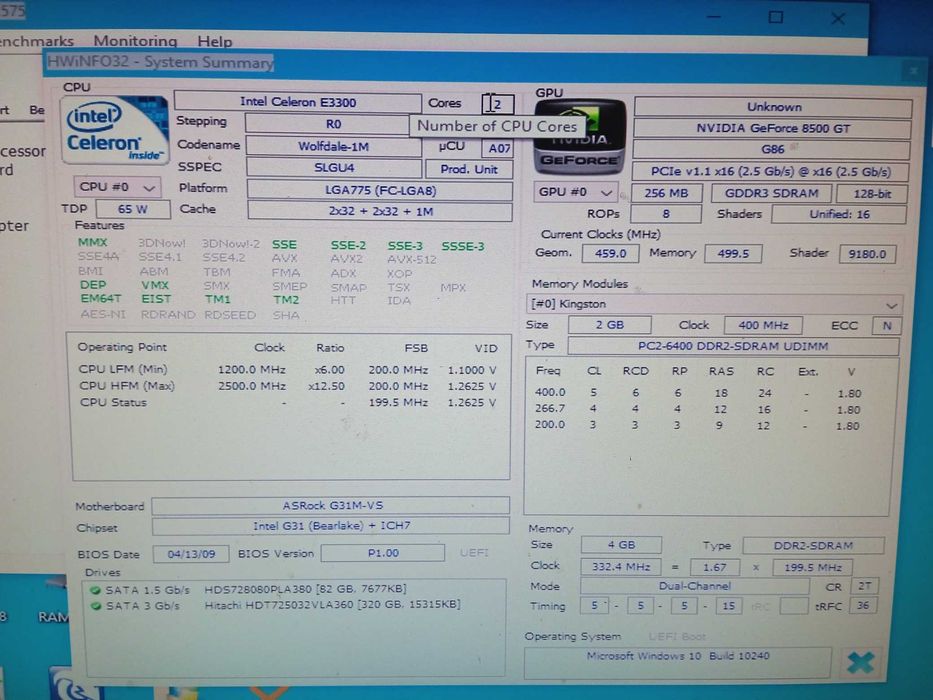Click the memory module Size value 2 GB
This screenshot has width=933, height=700.
(x=610, y=325)
